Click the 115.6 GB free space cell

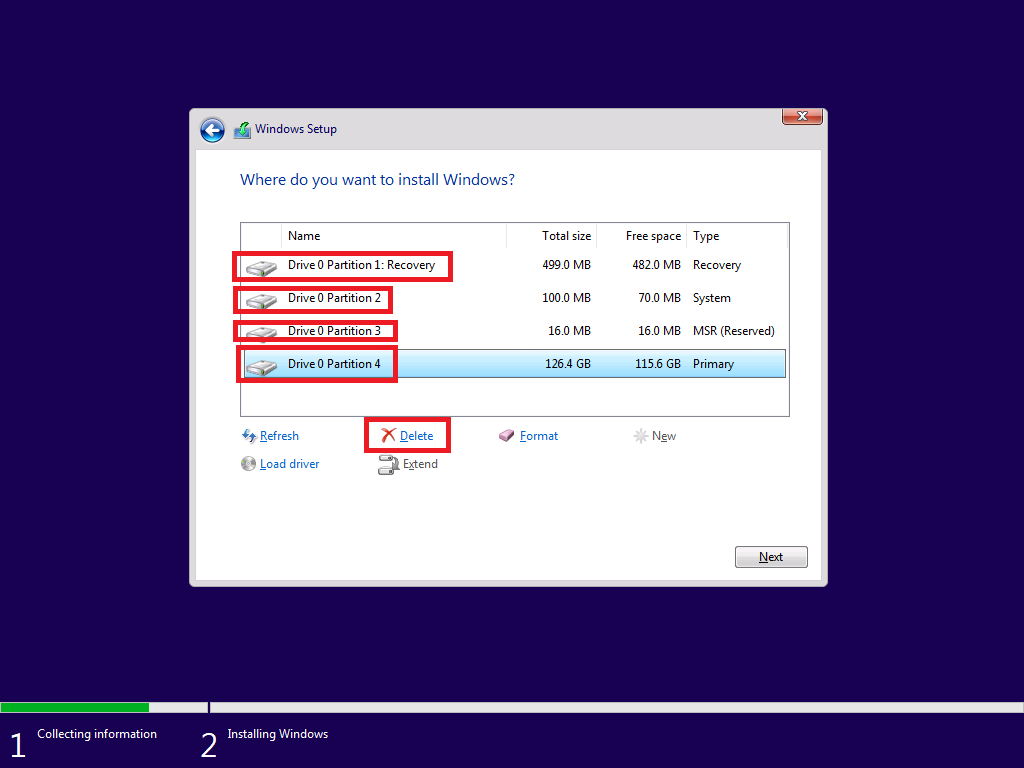(x=658, y=364)
